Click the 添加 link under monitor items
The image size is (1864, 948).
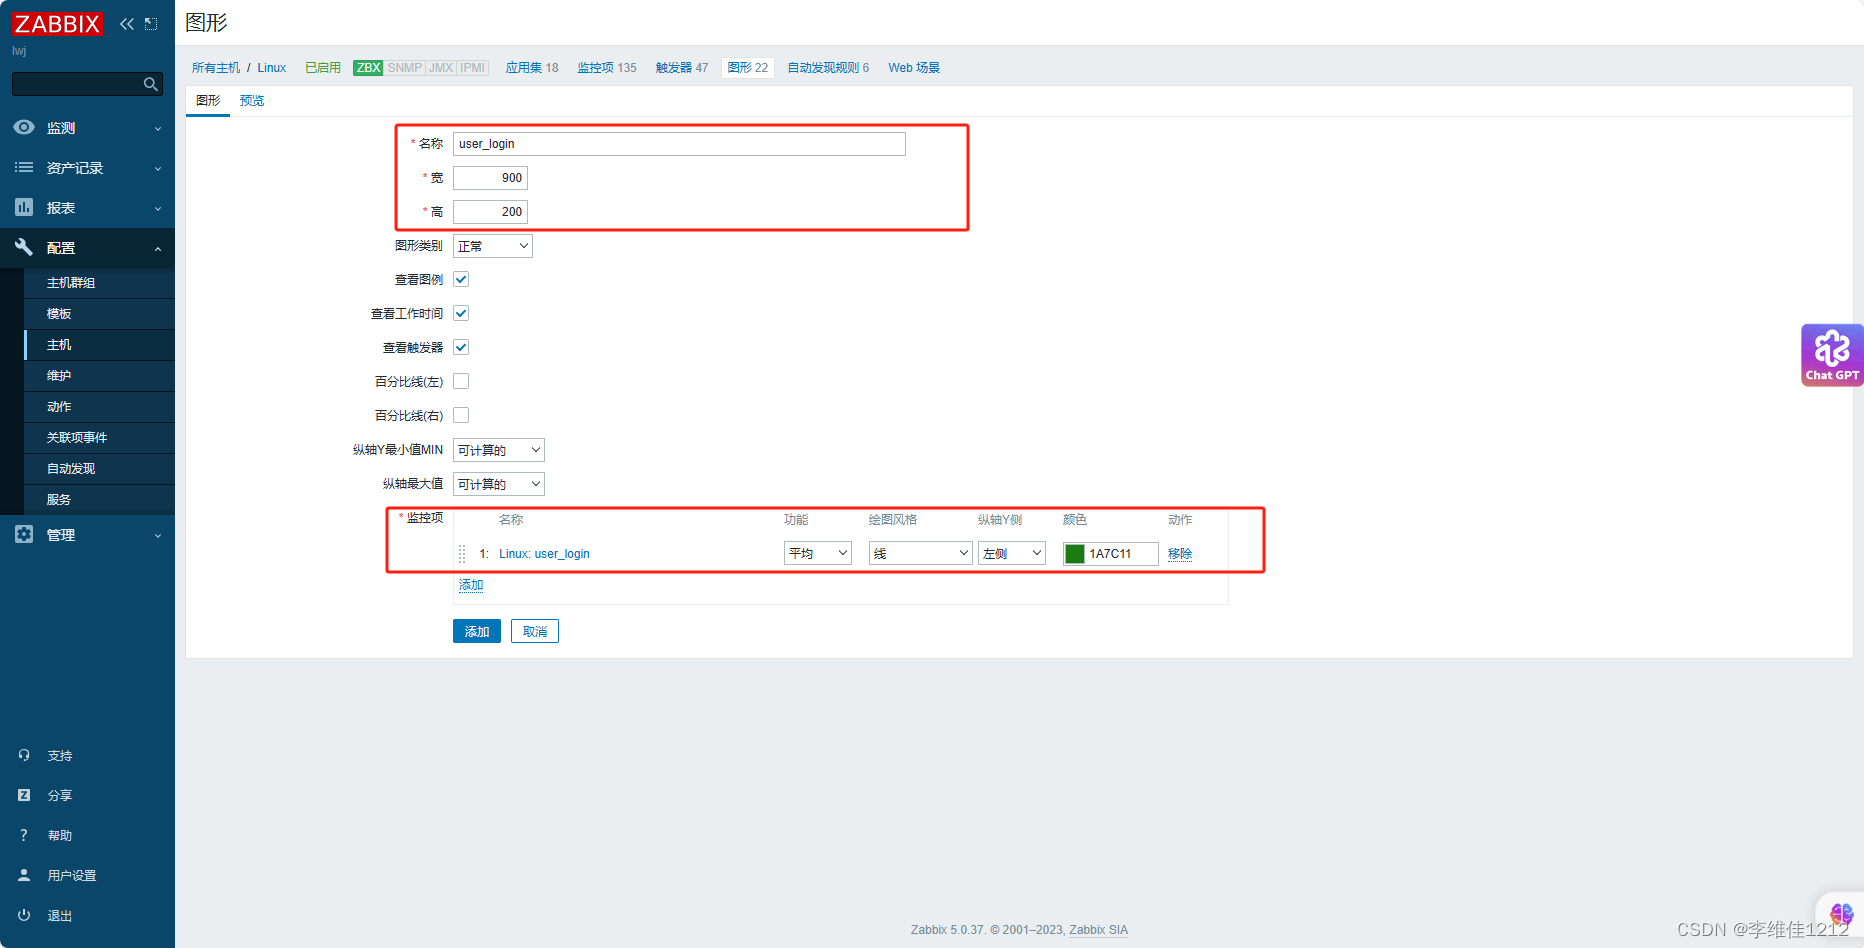point(471,585)
